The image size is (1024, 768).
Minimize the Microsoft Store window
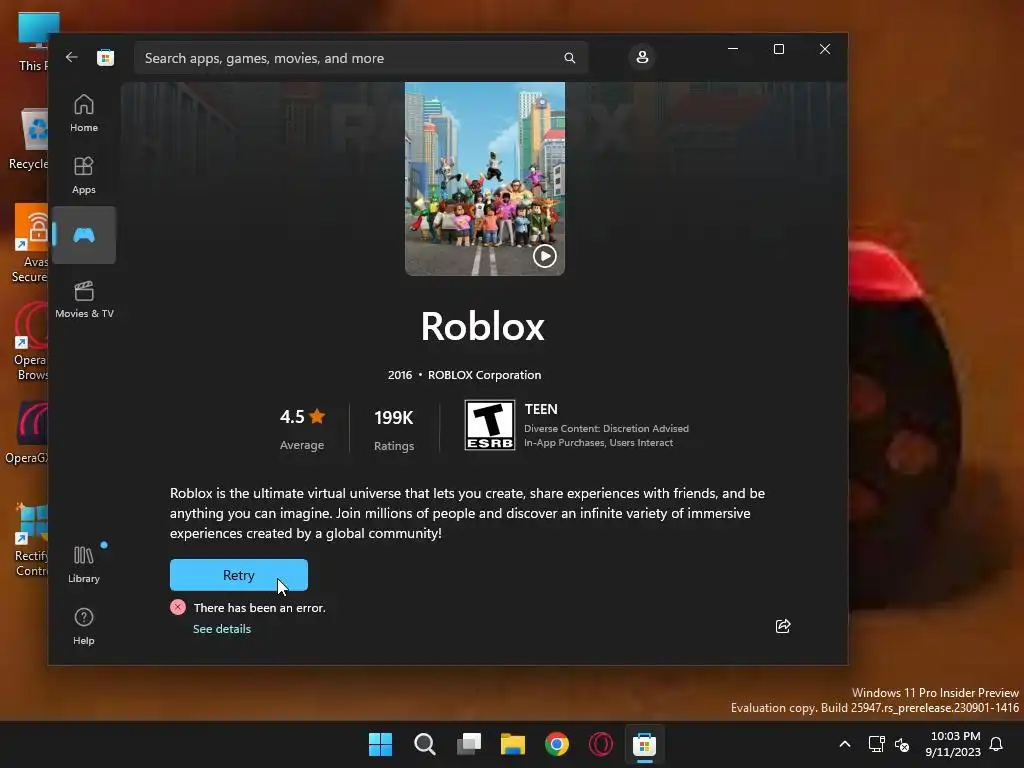tap(733, 49)
